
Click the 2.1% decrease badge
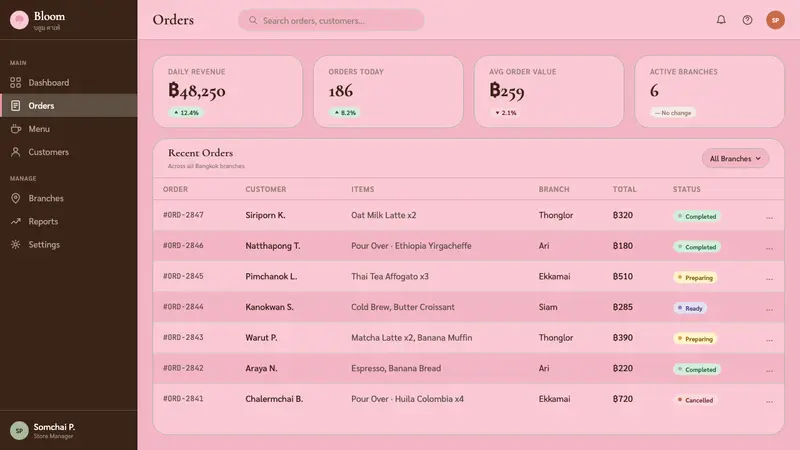(x=506, y=113)
